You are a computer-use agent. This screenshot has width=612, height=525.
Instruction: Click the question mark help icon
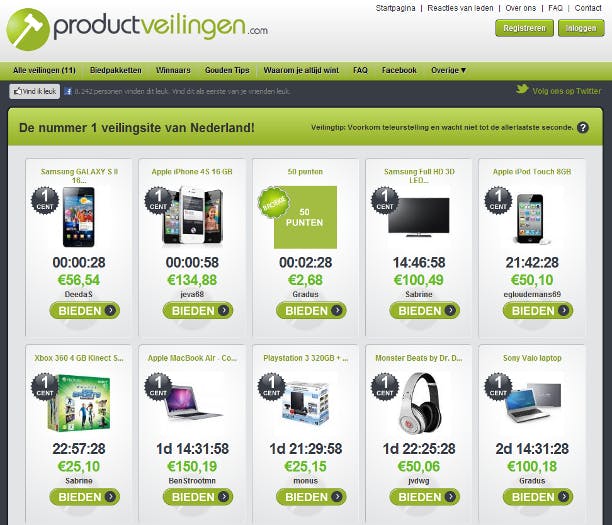(583, 128)
